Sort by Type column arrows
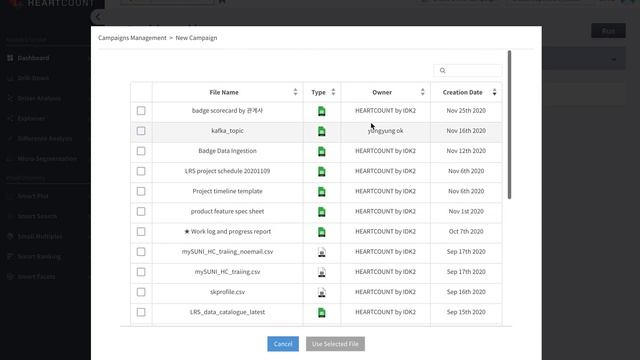Screen dimensions: 640x360 click(x=333, y=92)
